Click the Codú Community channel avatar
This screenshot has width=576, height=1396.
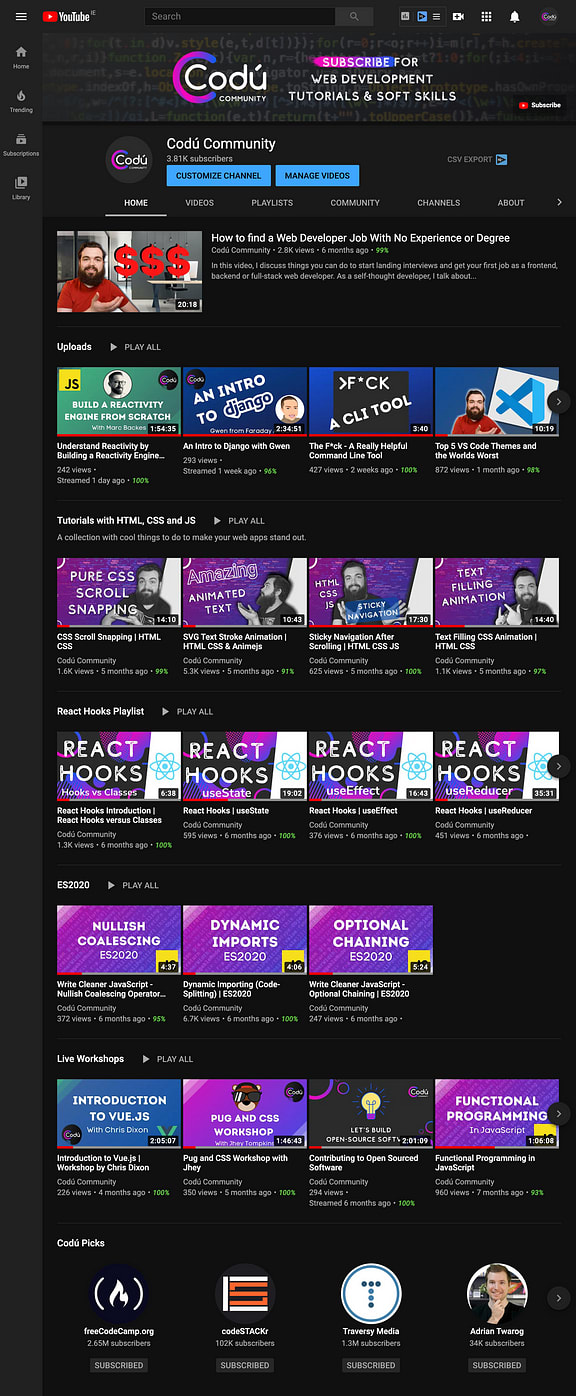(130, 160)
